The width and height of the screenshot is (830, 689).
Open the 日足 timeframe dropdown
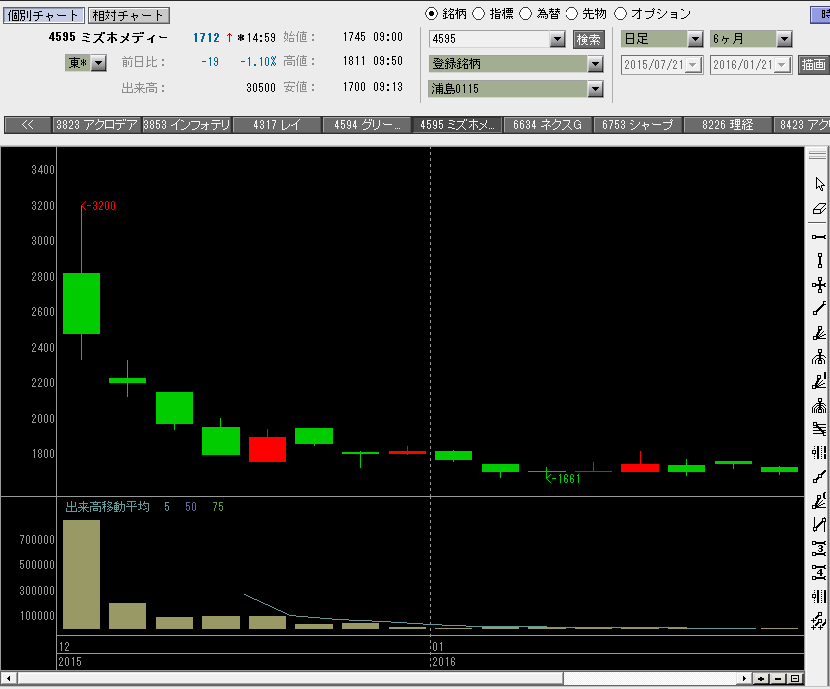click(x=695, y=39)
